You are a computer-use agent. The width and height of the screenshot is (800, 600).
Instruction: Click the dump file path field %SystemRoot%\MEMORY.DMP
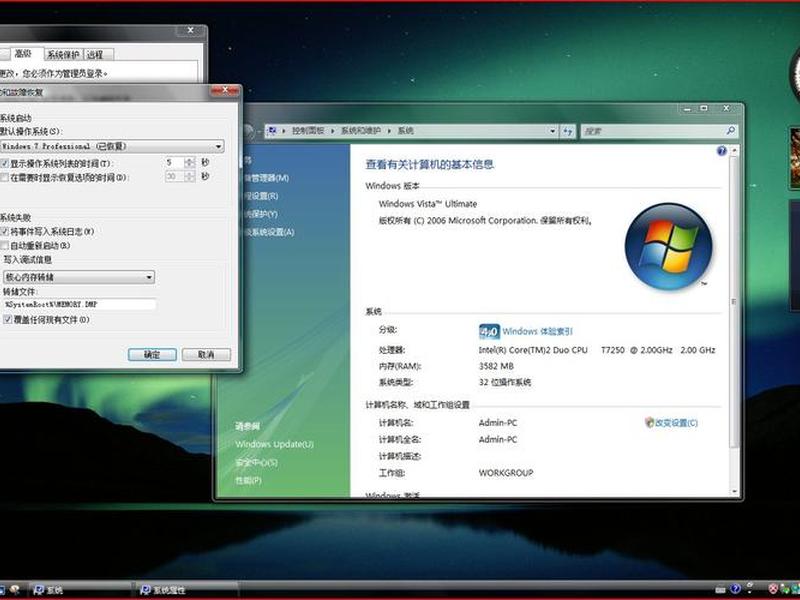coord(80,304)
